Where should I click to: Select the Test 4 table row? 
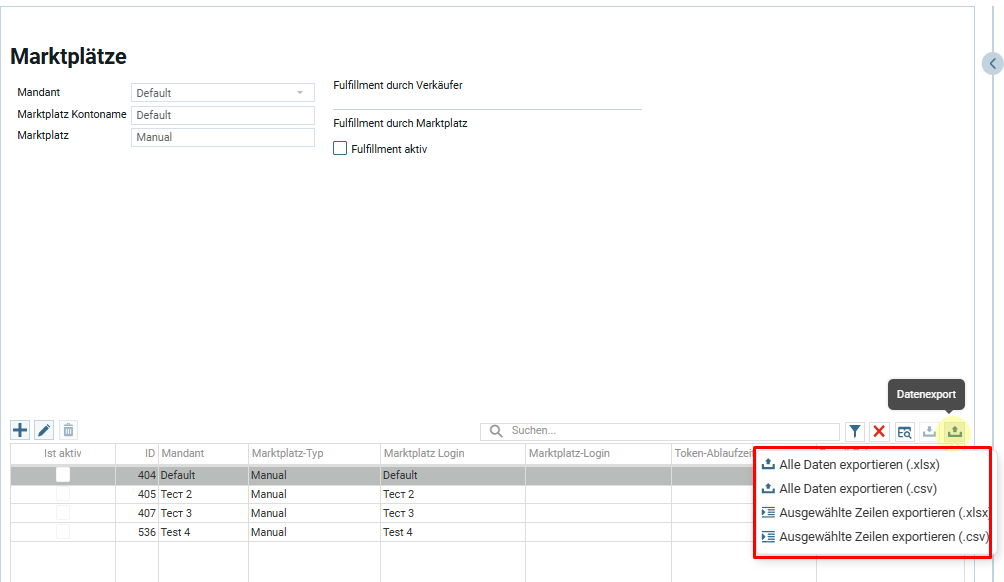300,532
